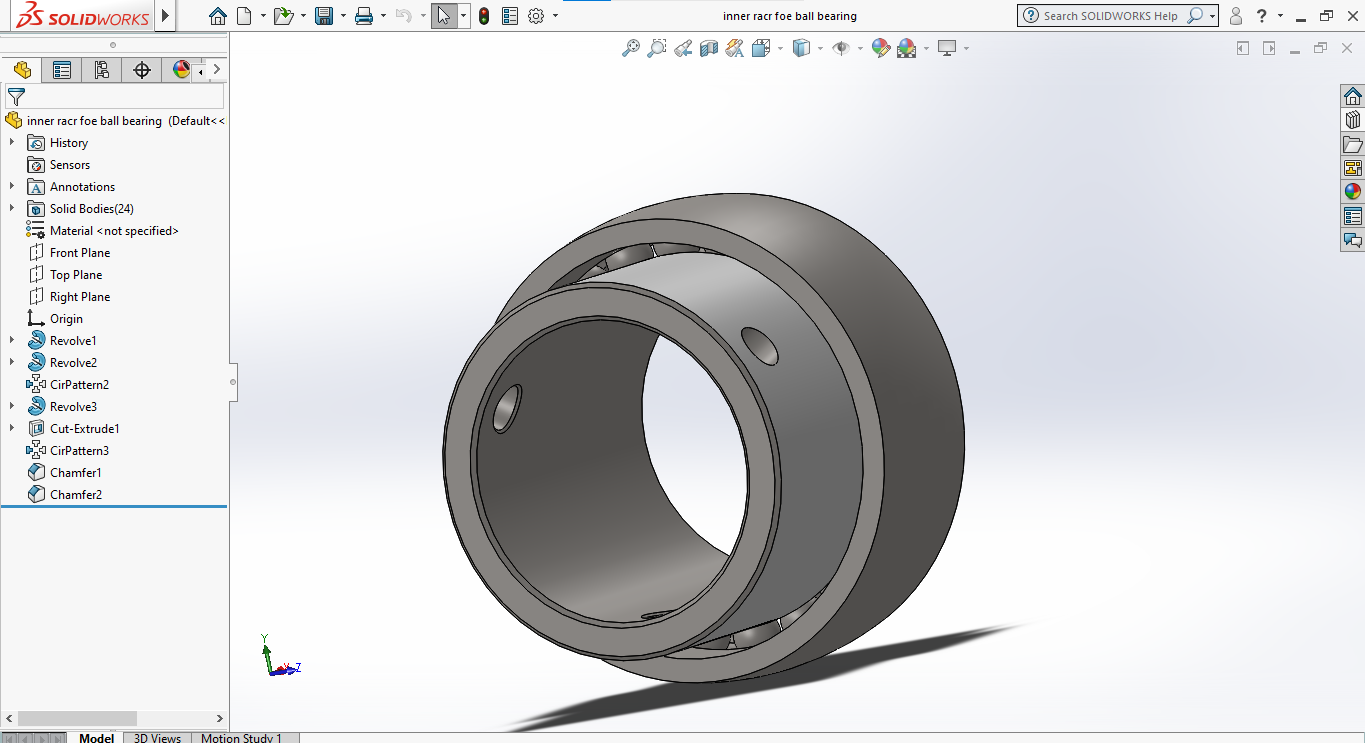
Task: Click the Rebuild traffic light icon
Action: click(484, 16)
